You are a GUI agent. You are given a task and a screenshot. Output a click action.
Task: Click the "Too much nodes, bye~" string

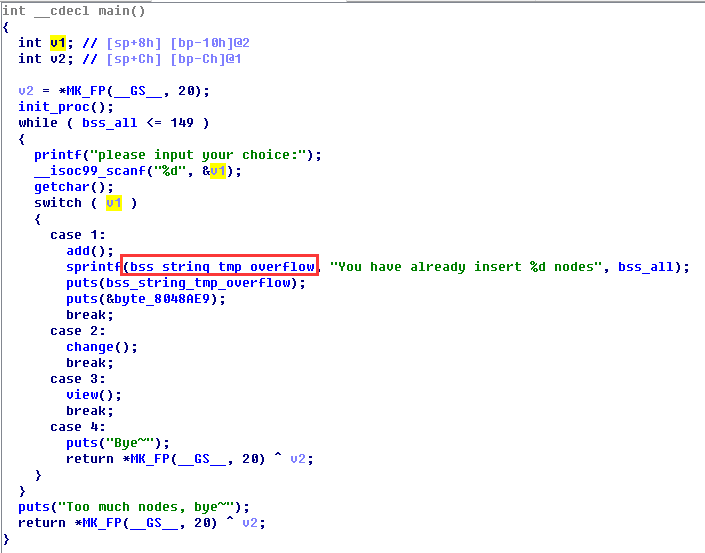tap(147, 507)
